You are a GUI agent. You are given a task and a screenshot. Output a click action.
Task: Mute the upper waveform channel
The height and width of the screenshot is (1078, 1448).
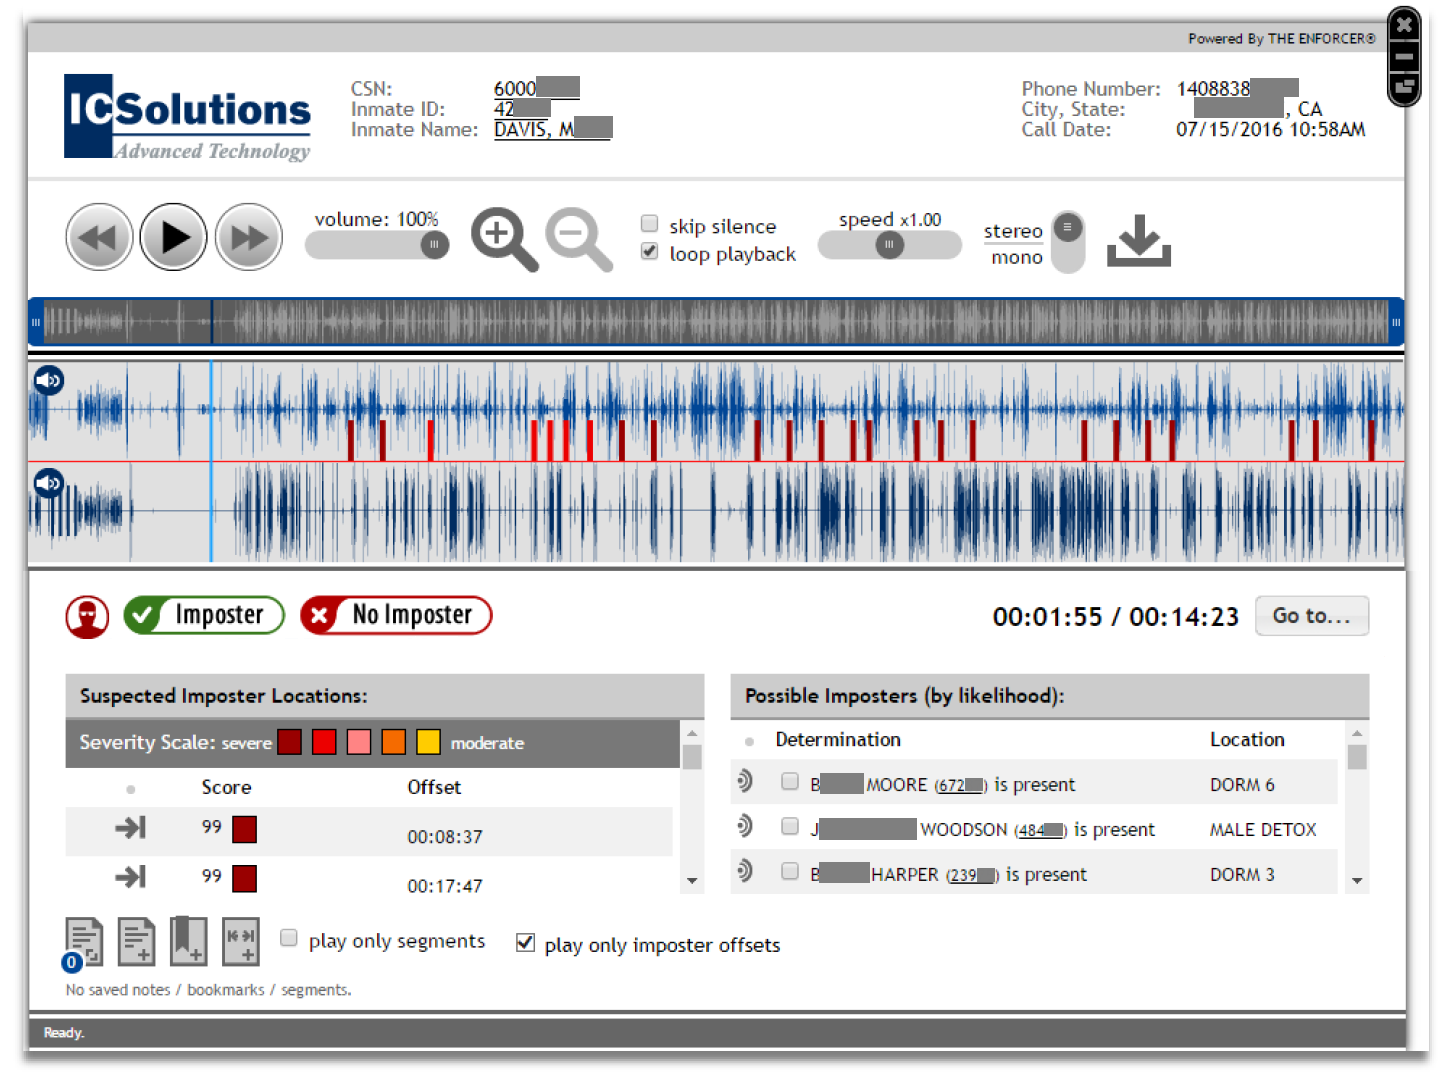click(49, 380)
